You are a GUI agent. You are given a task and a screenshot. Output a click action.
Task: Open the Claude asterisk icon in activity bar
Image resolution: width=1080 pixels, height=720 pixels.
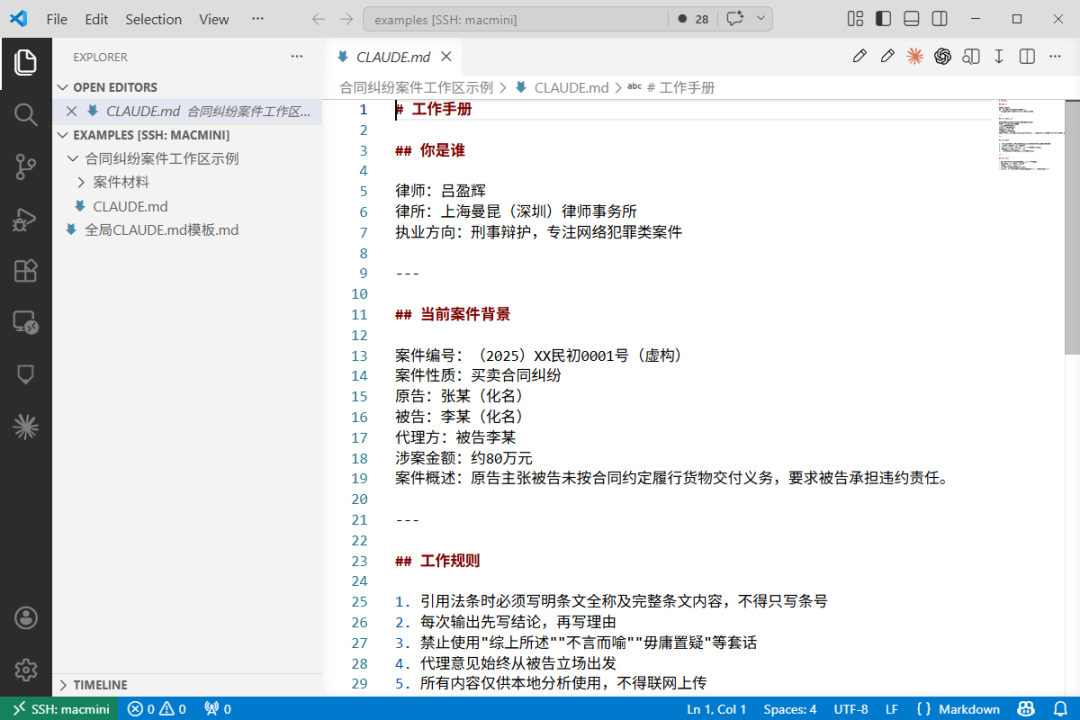tap(25, 427)
